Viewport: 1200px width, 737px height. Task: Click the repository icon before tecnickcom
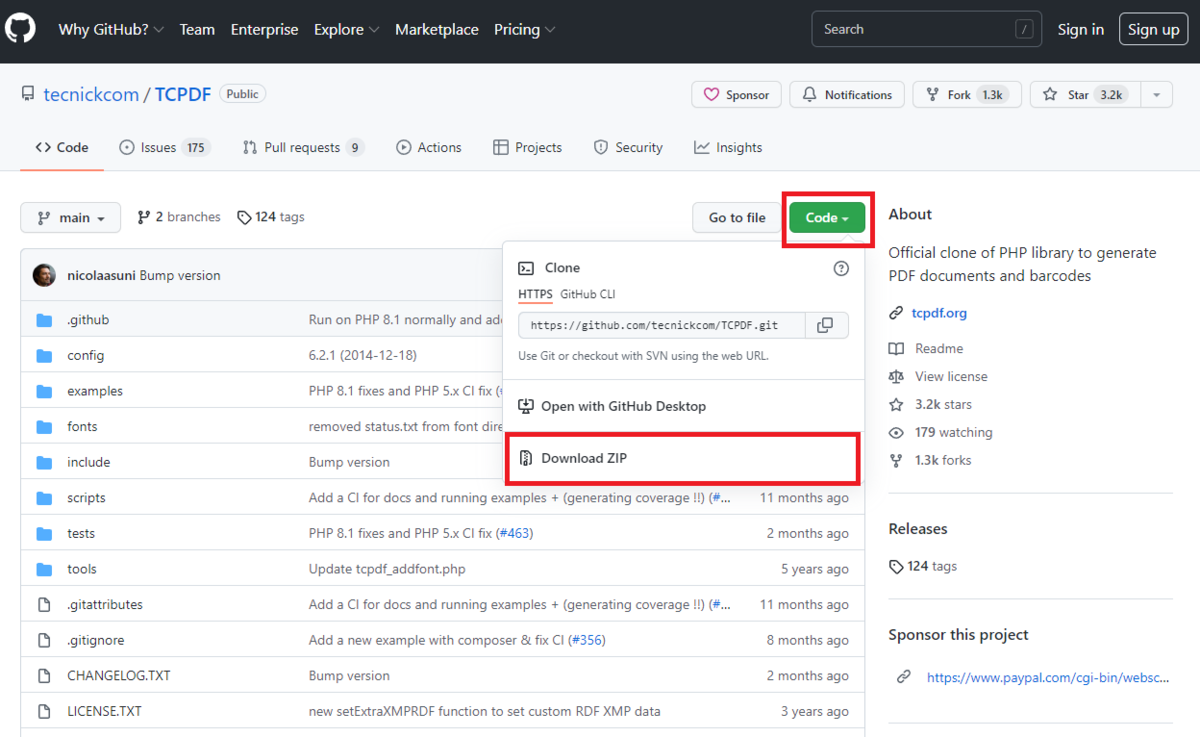click(28, 94)
